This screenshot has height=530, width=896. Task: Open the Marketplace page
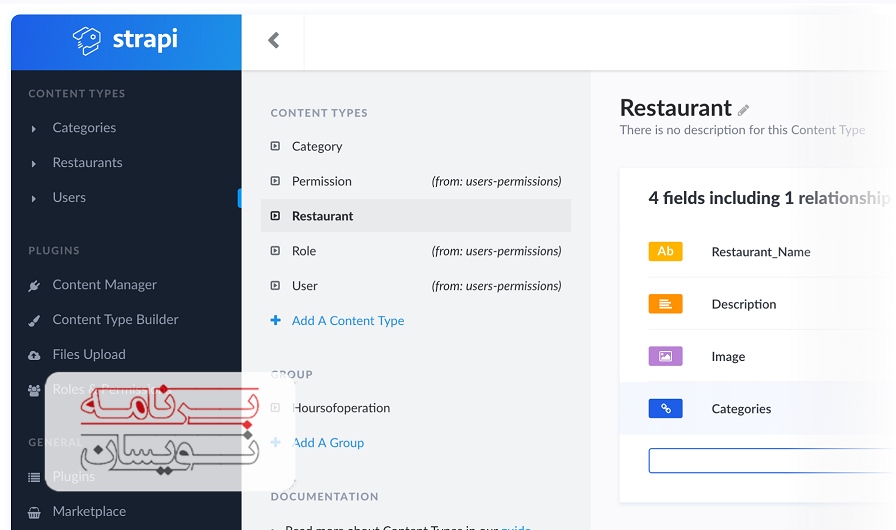tap(89, 511)
